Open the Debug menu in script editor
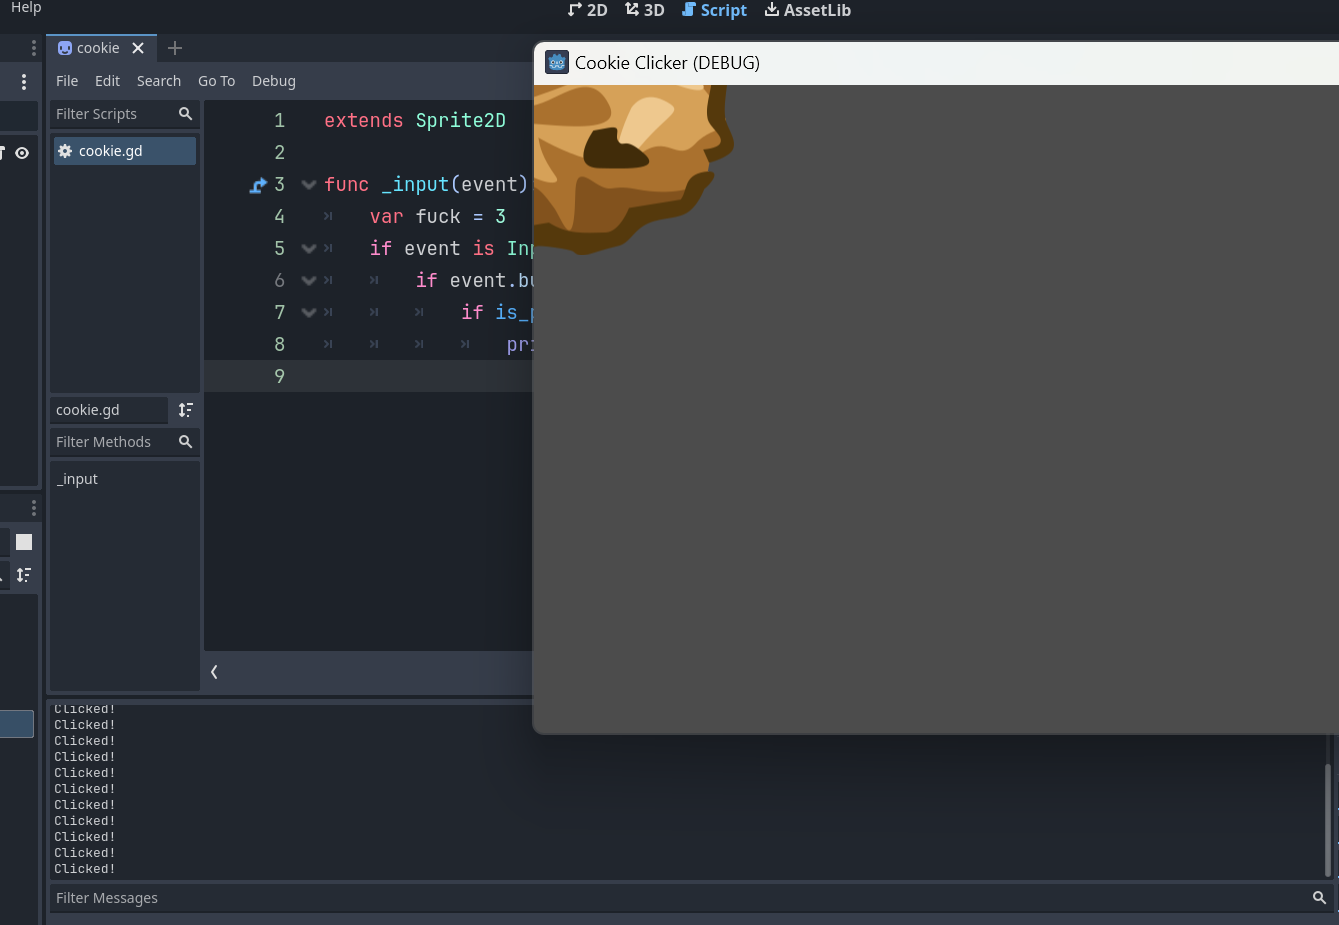Image resolution: width=1339 pixels, height=925 pixels. click(274, 81)
